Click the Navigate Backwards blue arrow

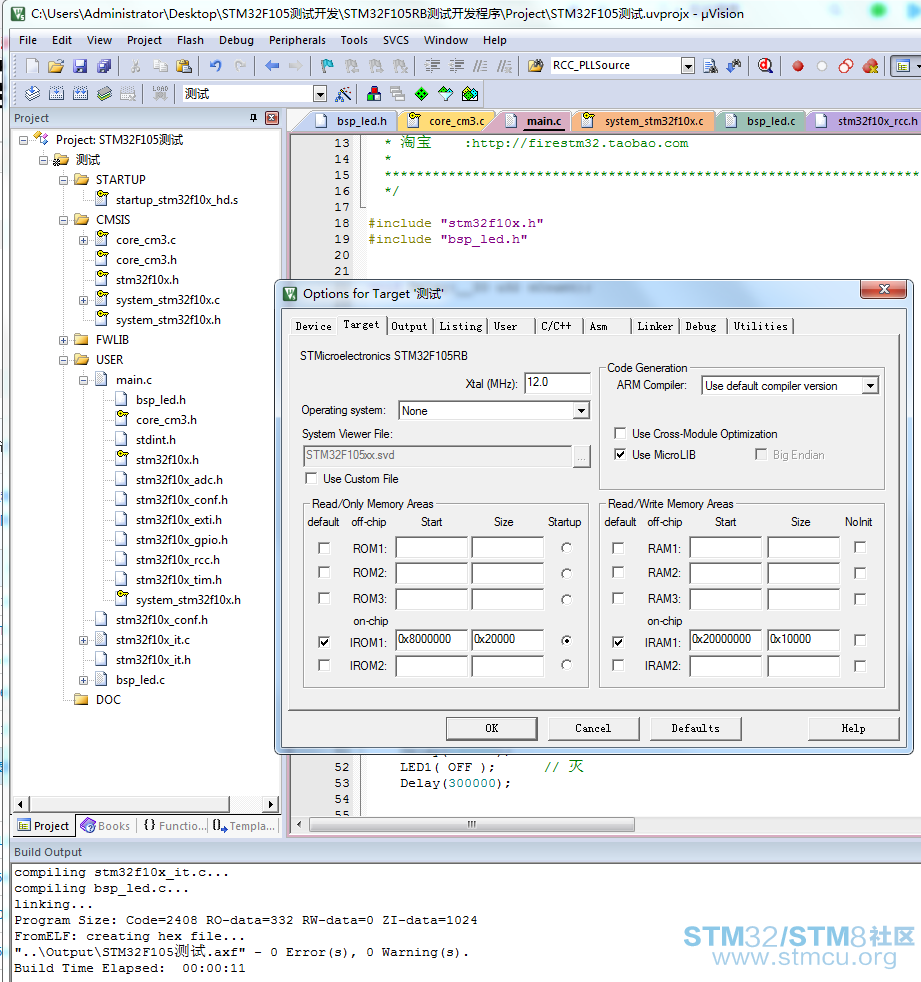pos(272,66)
